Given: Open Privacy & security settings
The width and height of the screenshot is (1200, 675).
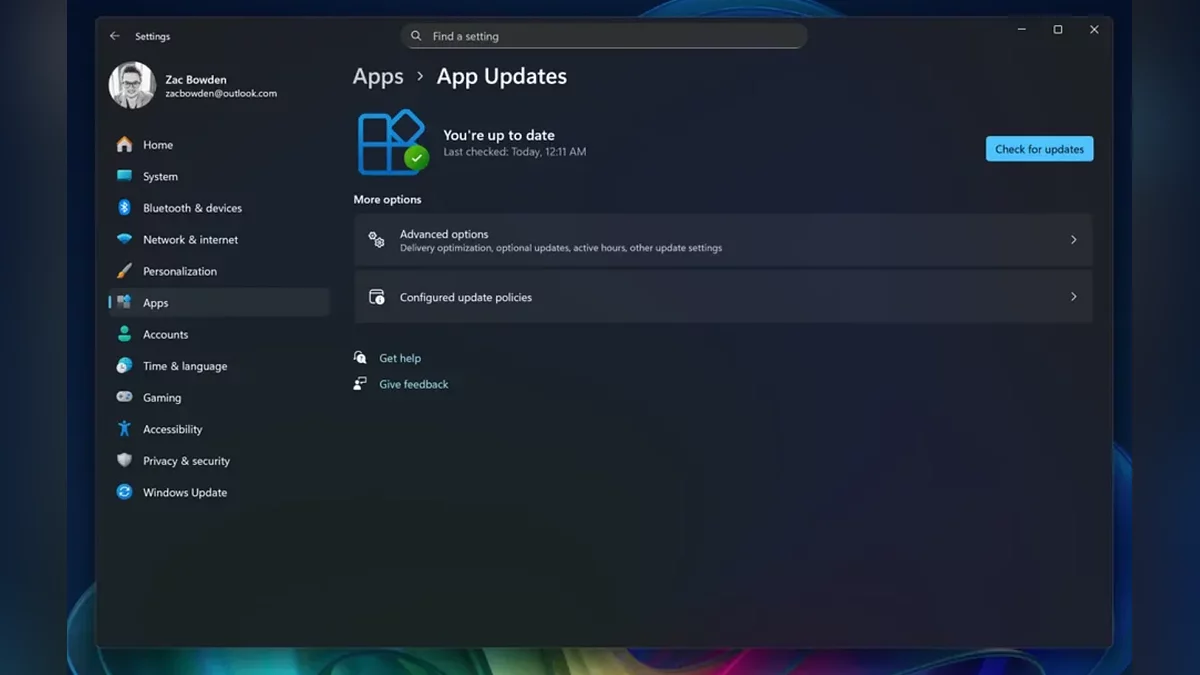Looking at the screenshot, I should (219, 460).
